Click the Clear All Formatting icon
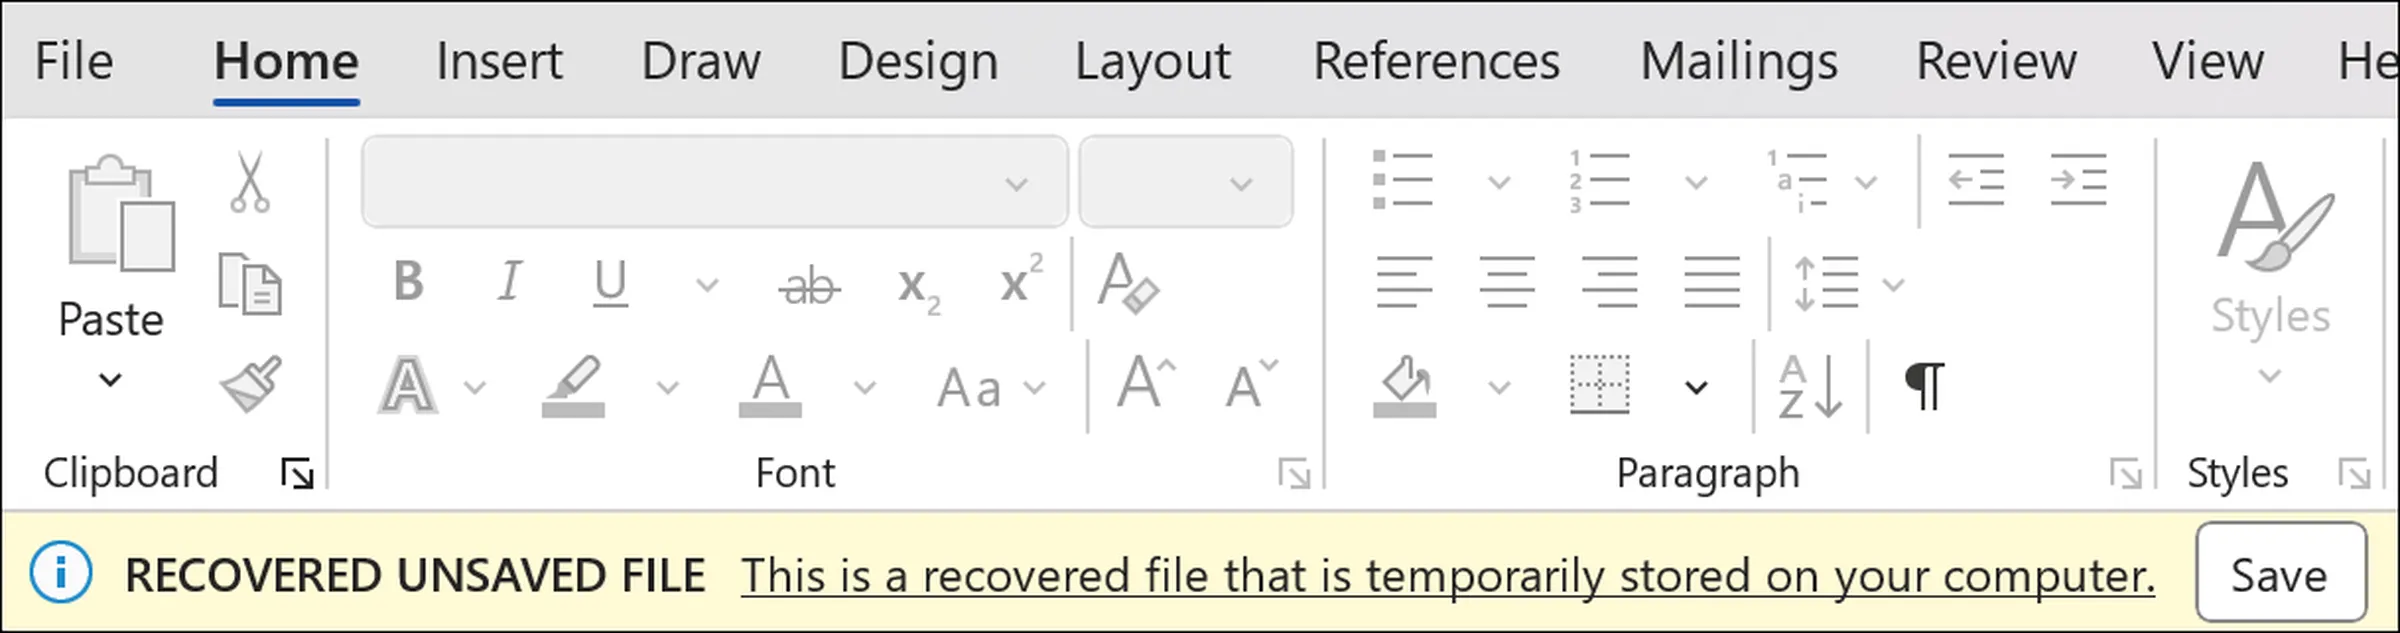The width and height of the screenshot is (2400, 633). (1127, 283)
